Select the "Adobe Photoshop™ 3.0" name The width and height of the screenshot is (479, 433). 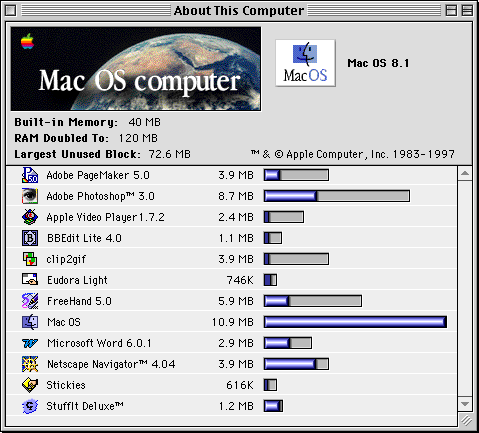100,196
